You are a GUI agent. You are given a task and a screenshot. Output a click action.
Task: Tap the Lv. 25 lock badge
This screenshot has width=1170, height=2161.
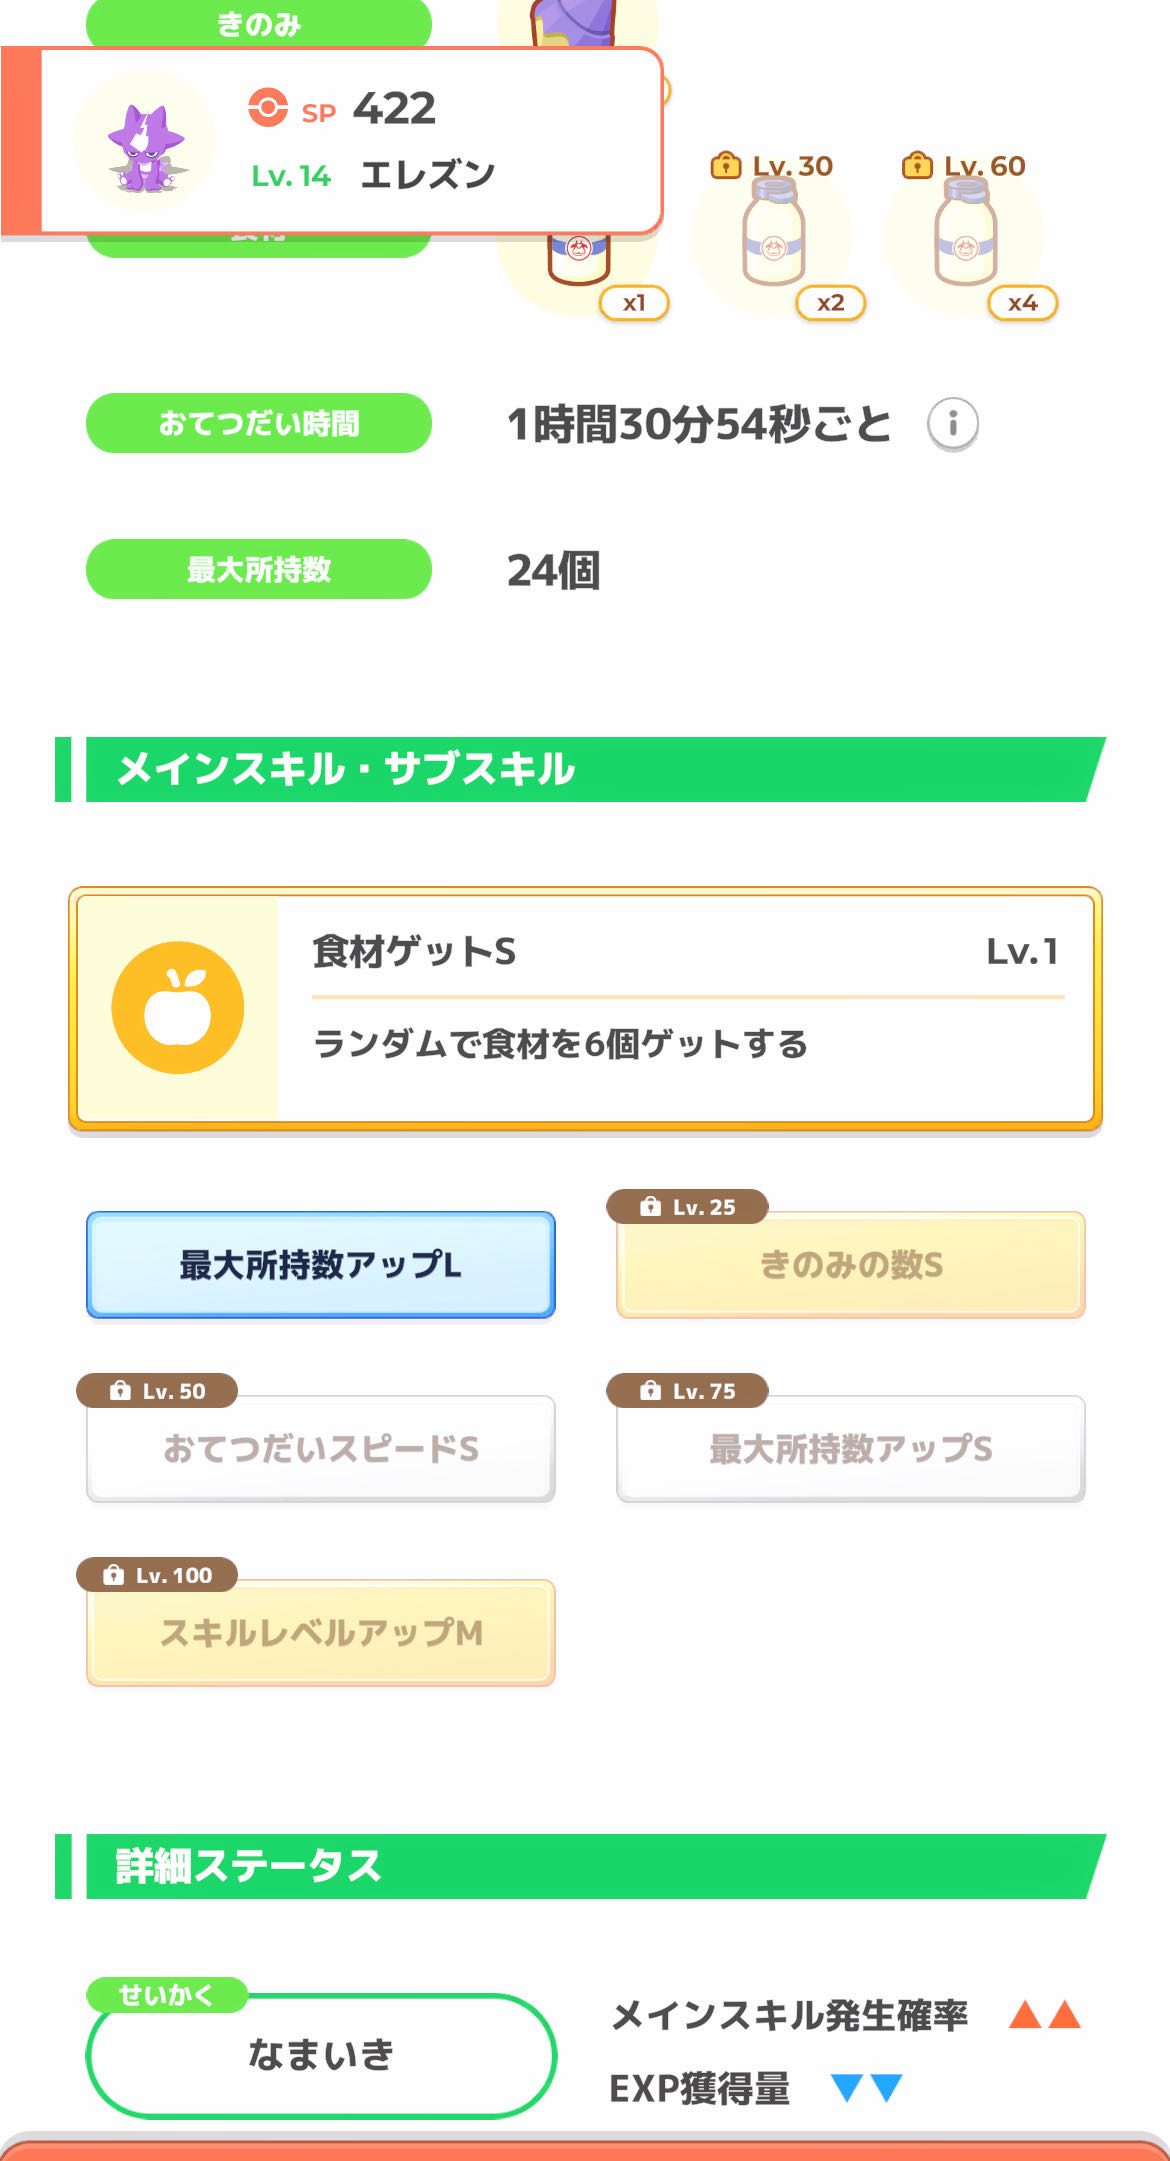click(x=688, y=1207)
